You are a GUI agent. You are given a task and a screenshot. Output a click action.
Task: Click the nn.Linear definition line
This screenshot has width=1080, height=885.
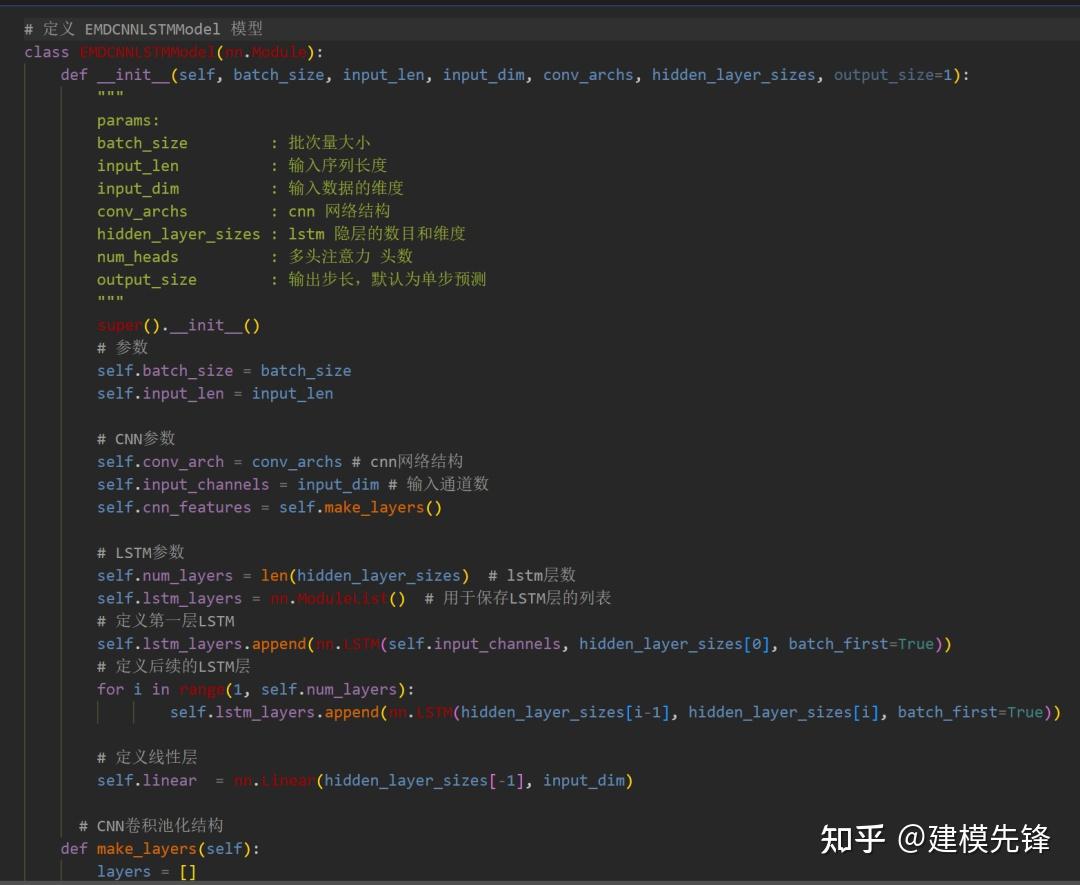tap(364, 780)
